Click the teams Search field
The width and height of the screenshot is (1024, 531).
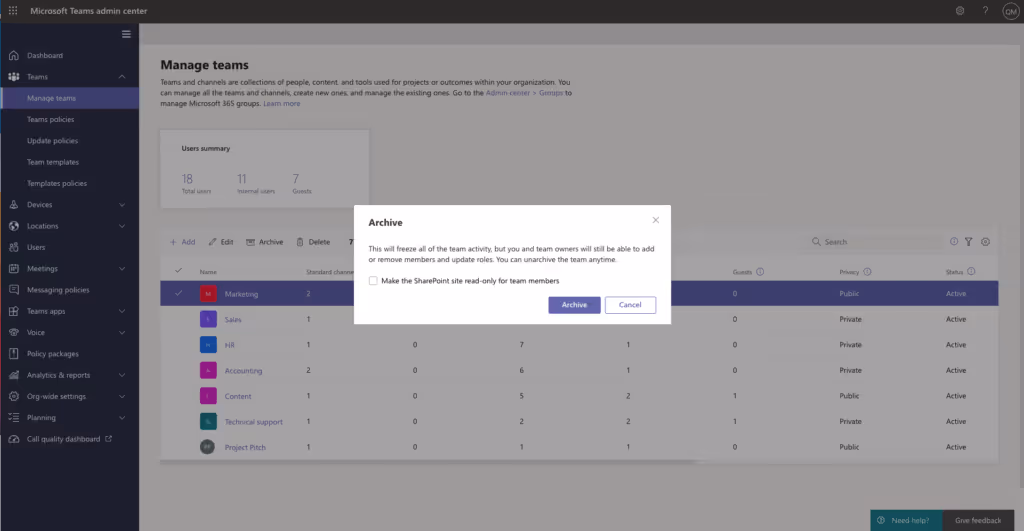click(x=875, y=242)
